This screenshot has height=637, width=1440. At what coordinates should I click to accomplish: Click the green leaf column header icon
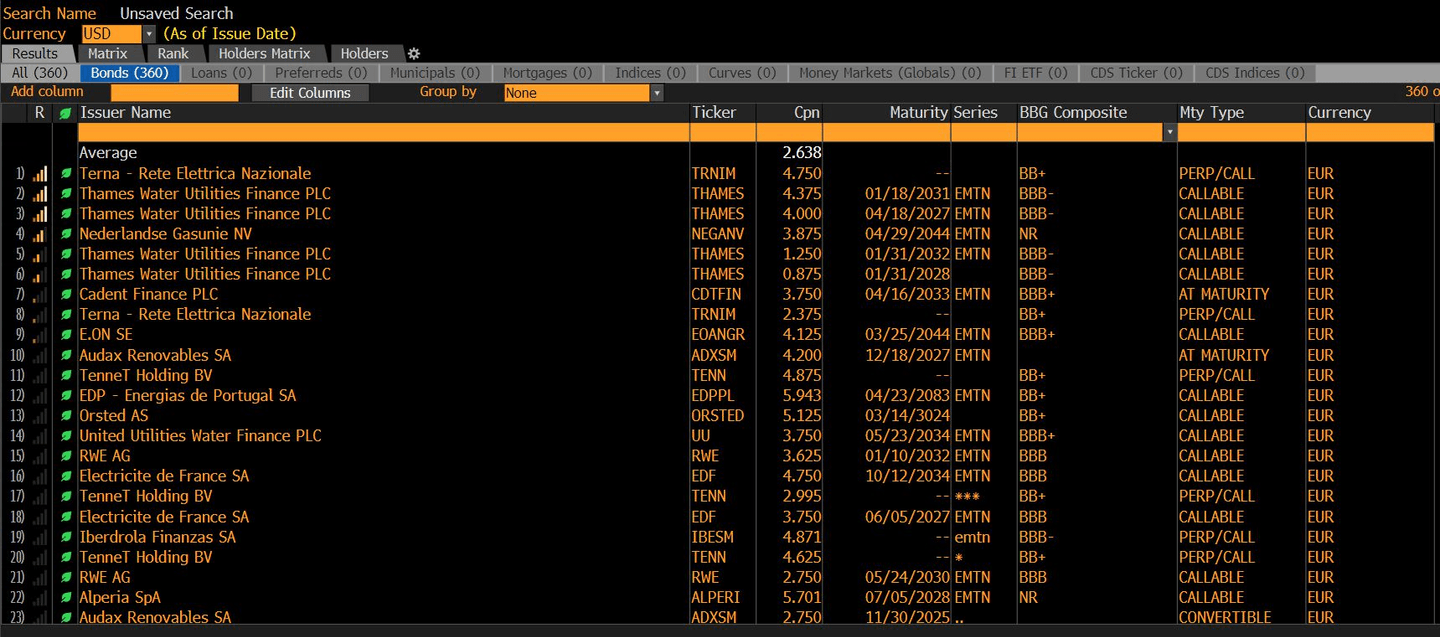[x=66, y=113]
